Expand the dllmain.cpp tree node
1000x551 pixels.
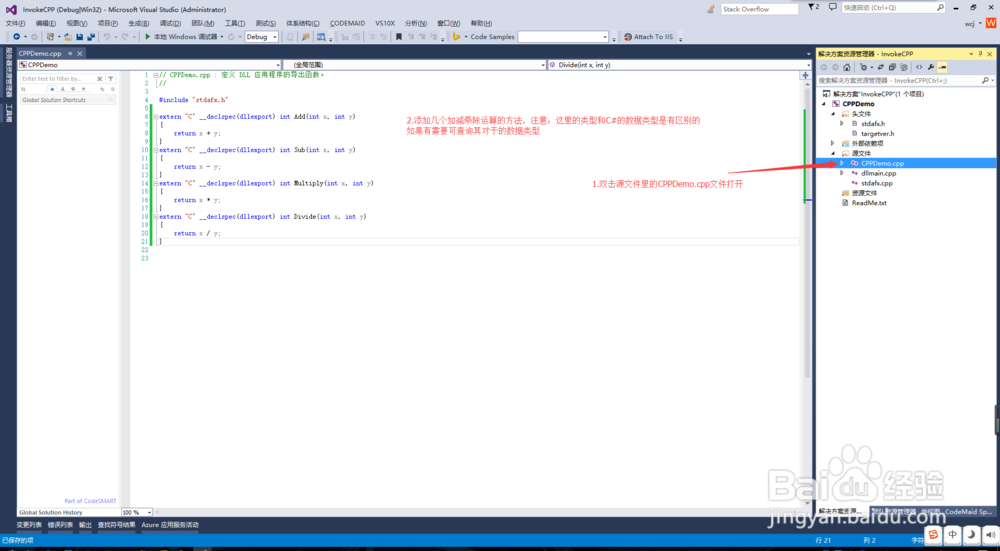tap(842, 173)
